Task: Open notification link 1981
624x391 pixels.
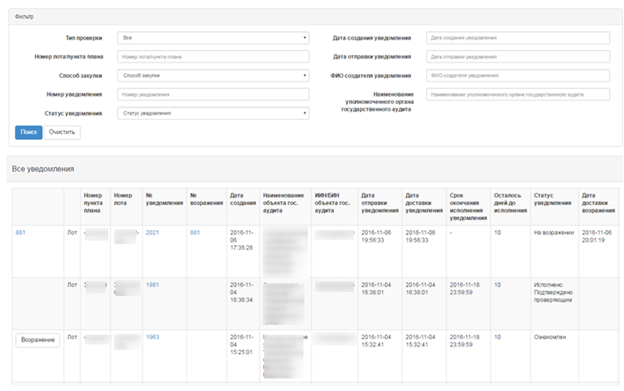Action: (x=152, y=285)
